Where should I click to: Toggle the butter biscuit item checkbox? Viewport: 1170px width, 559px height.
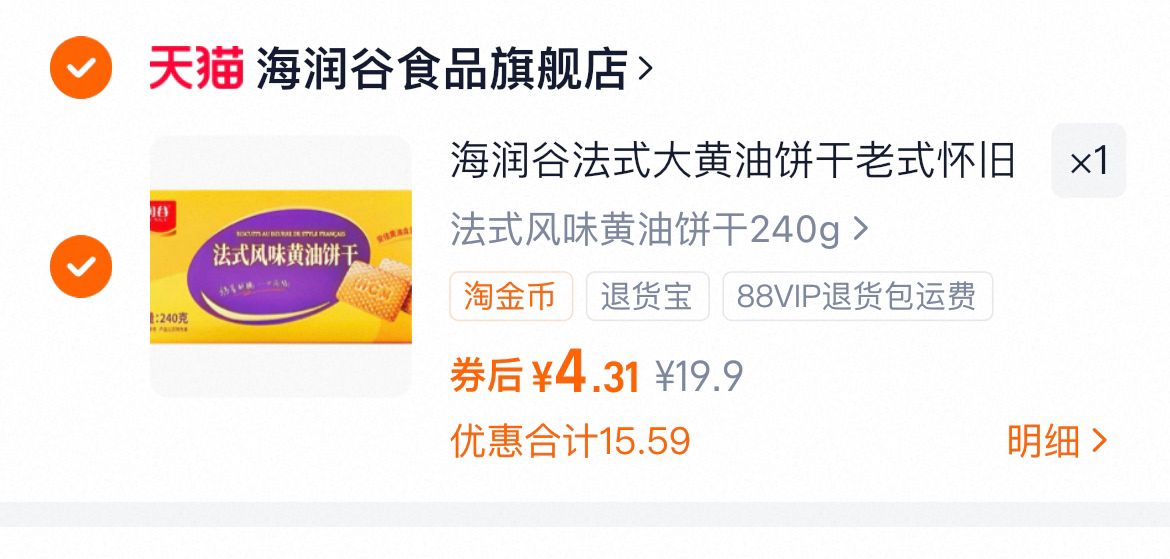pos(81,266)
